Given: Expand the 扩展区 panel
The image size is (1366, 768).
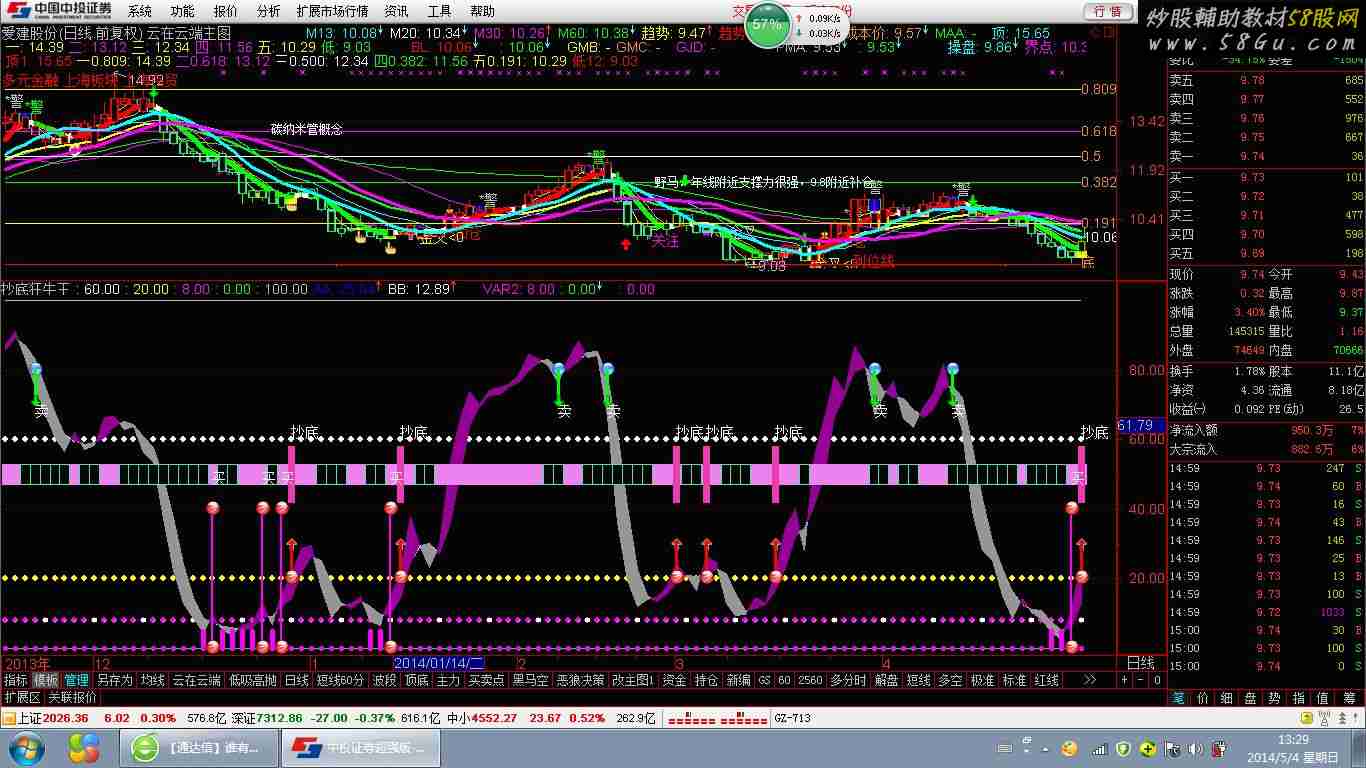Looking at the screenshot, I should coord(22,697).
